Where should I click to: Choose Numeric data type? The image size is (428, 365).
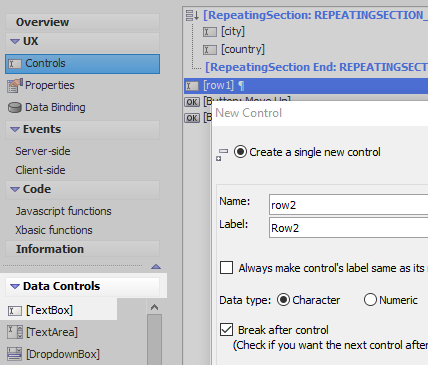[x=370, y=300]
